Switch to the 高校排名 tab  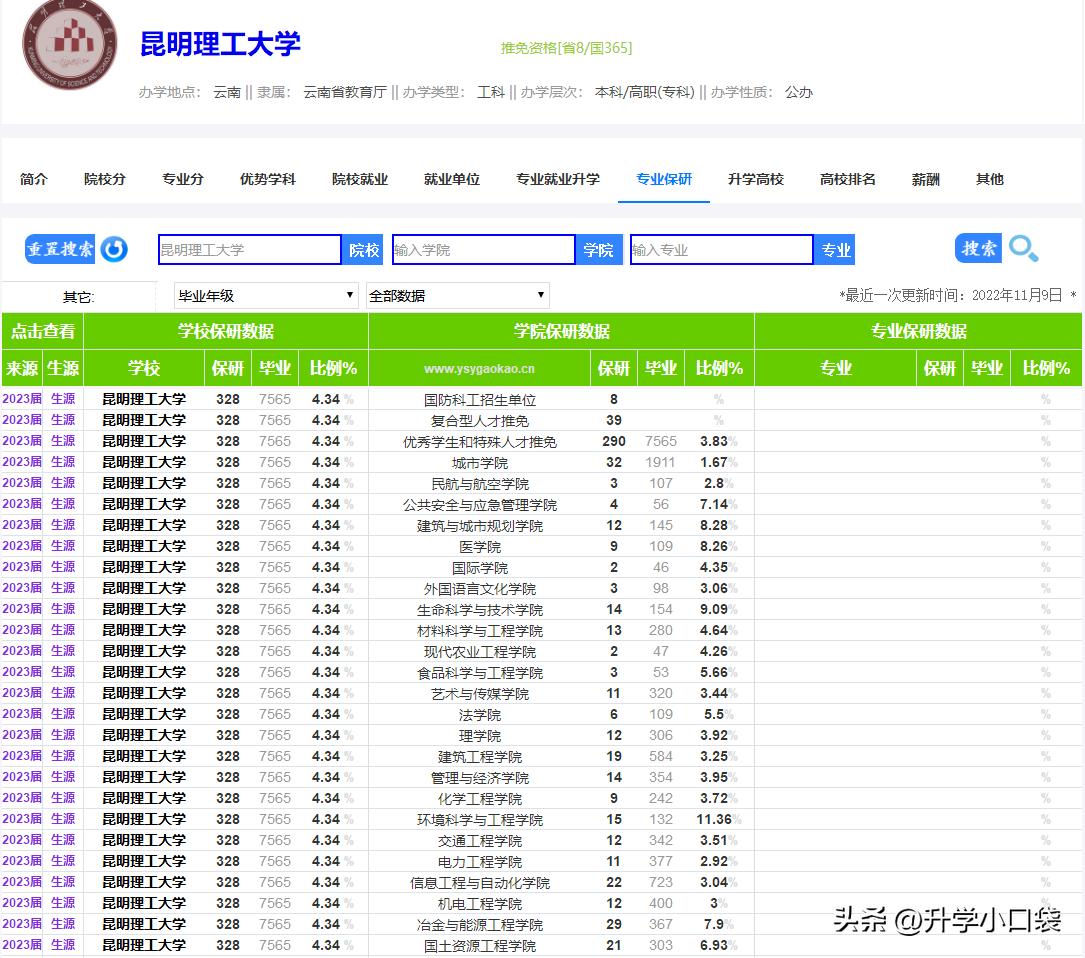[847, 179]
